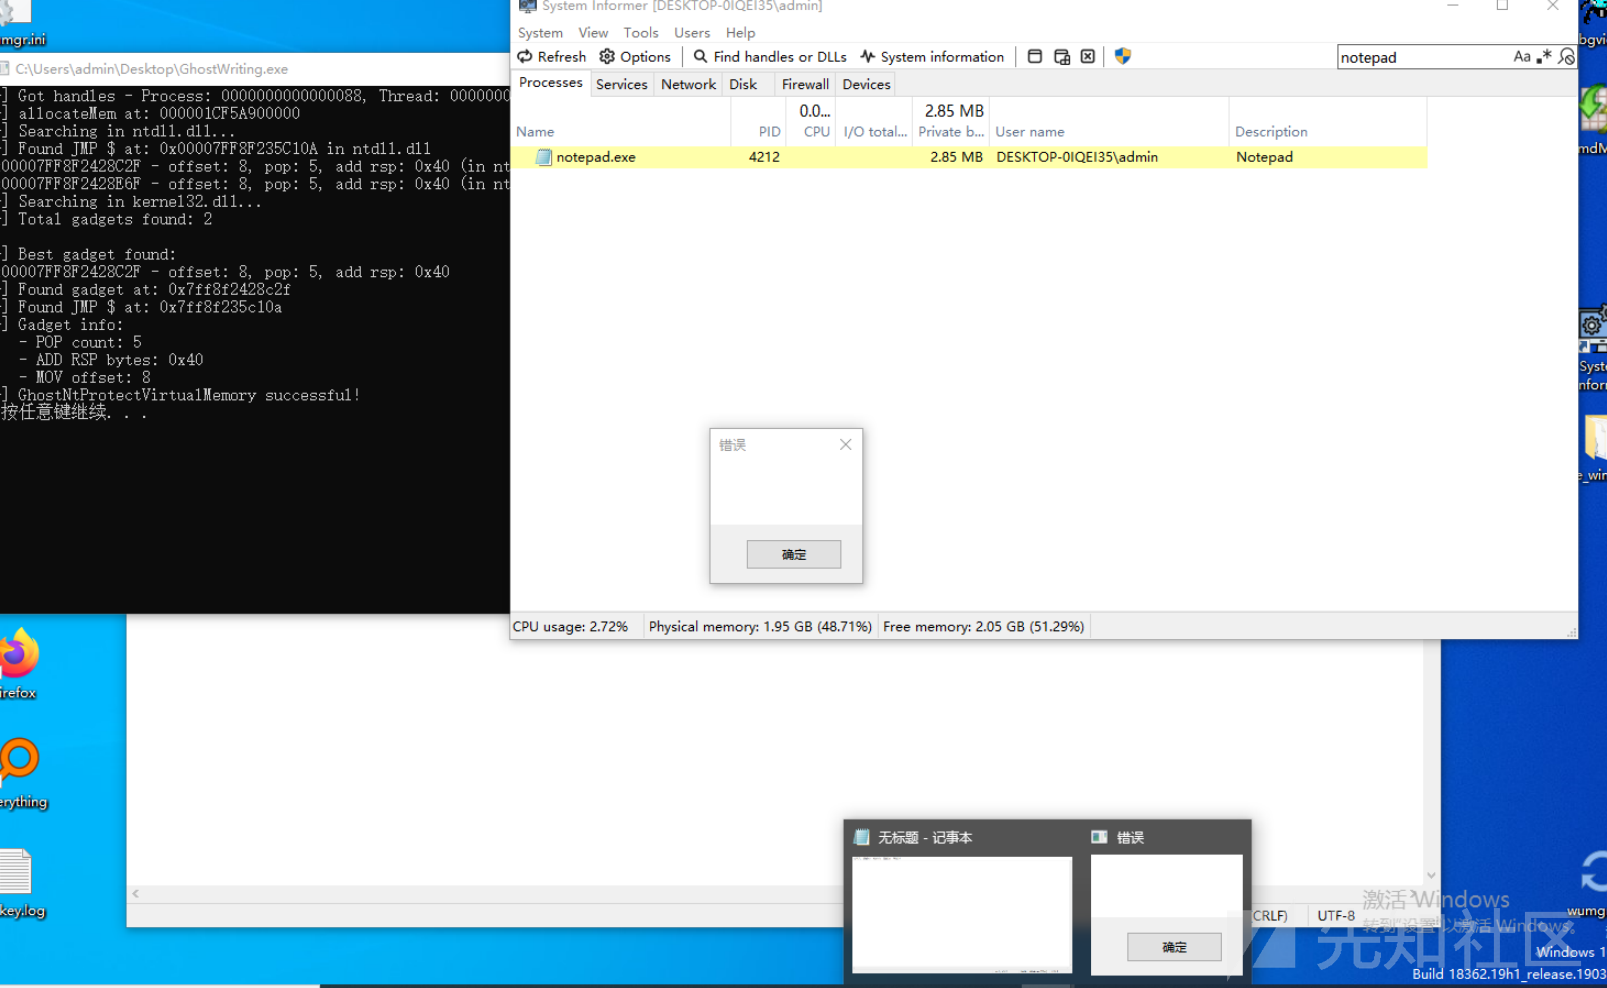Switch to the Disk tab
1607x988 pixels.
pos(743,85)
